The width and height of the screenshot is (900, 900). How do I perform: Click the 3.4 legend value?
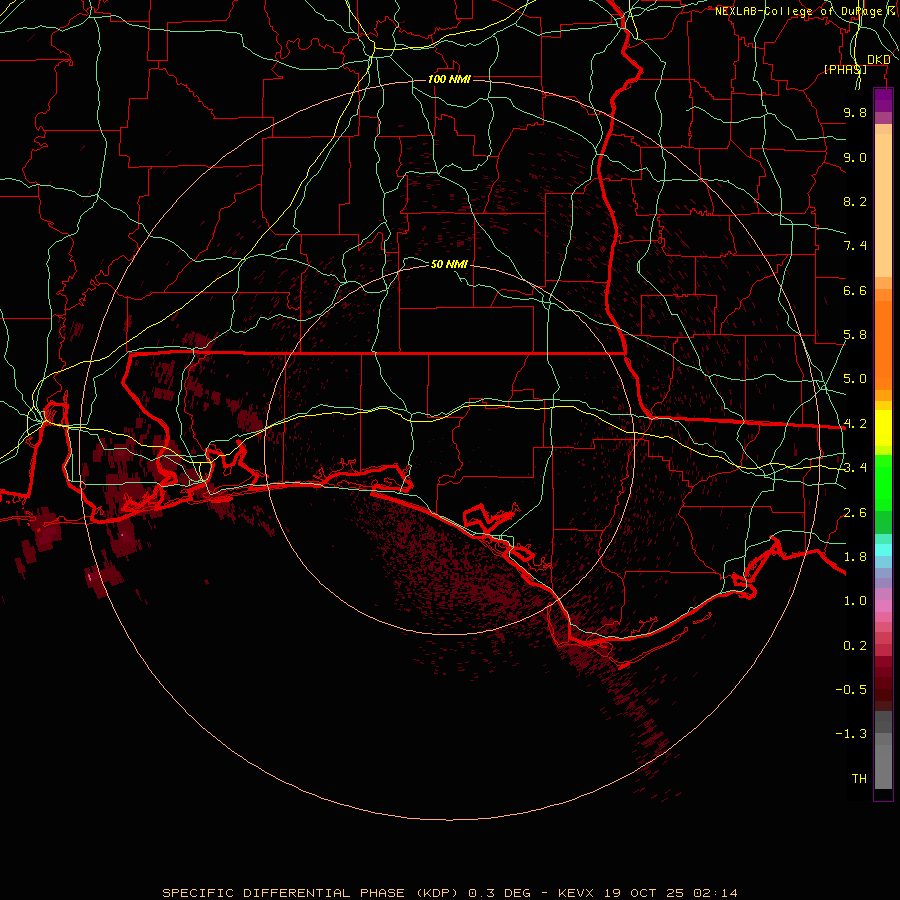point(855,468)
